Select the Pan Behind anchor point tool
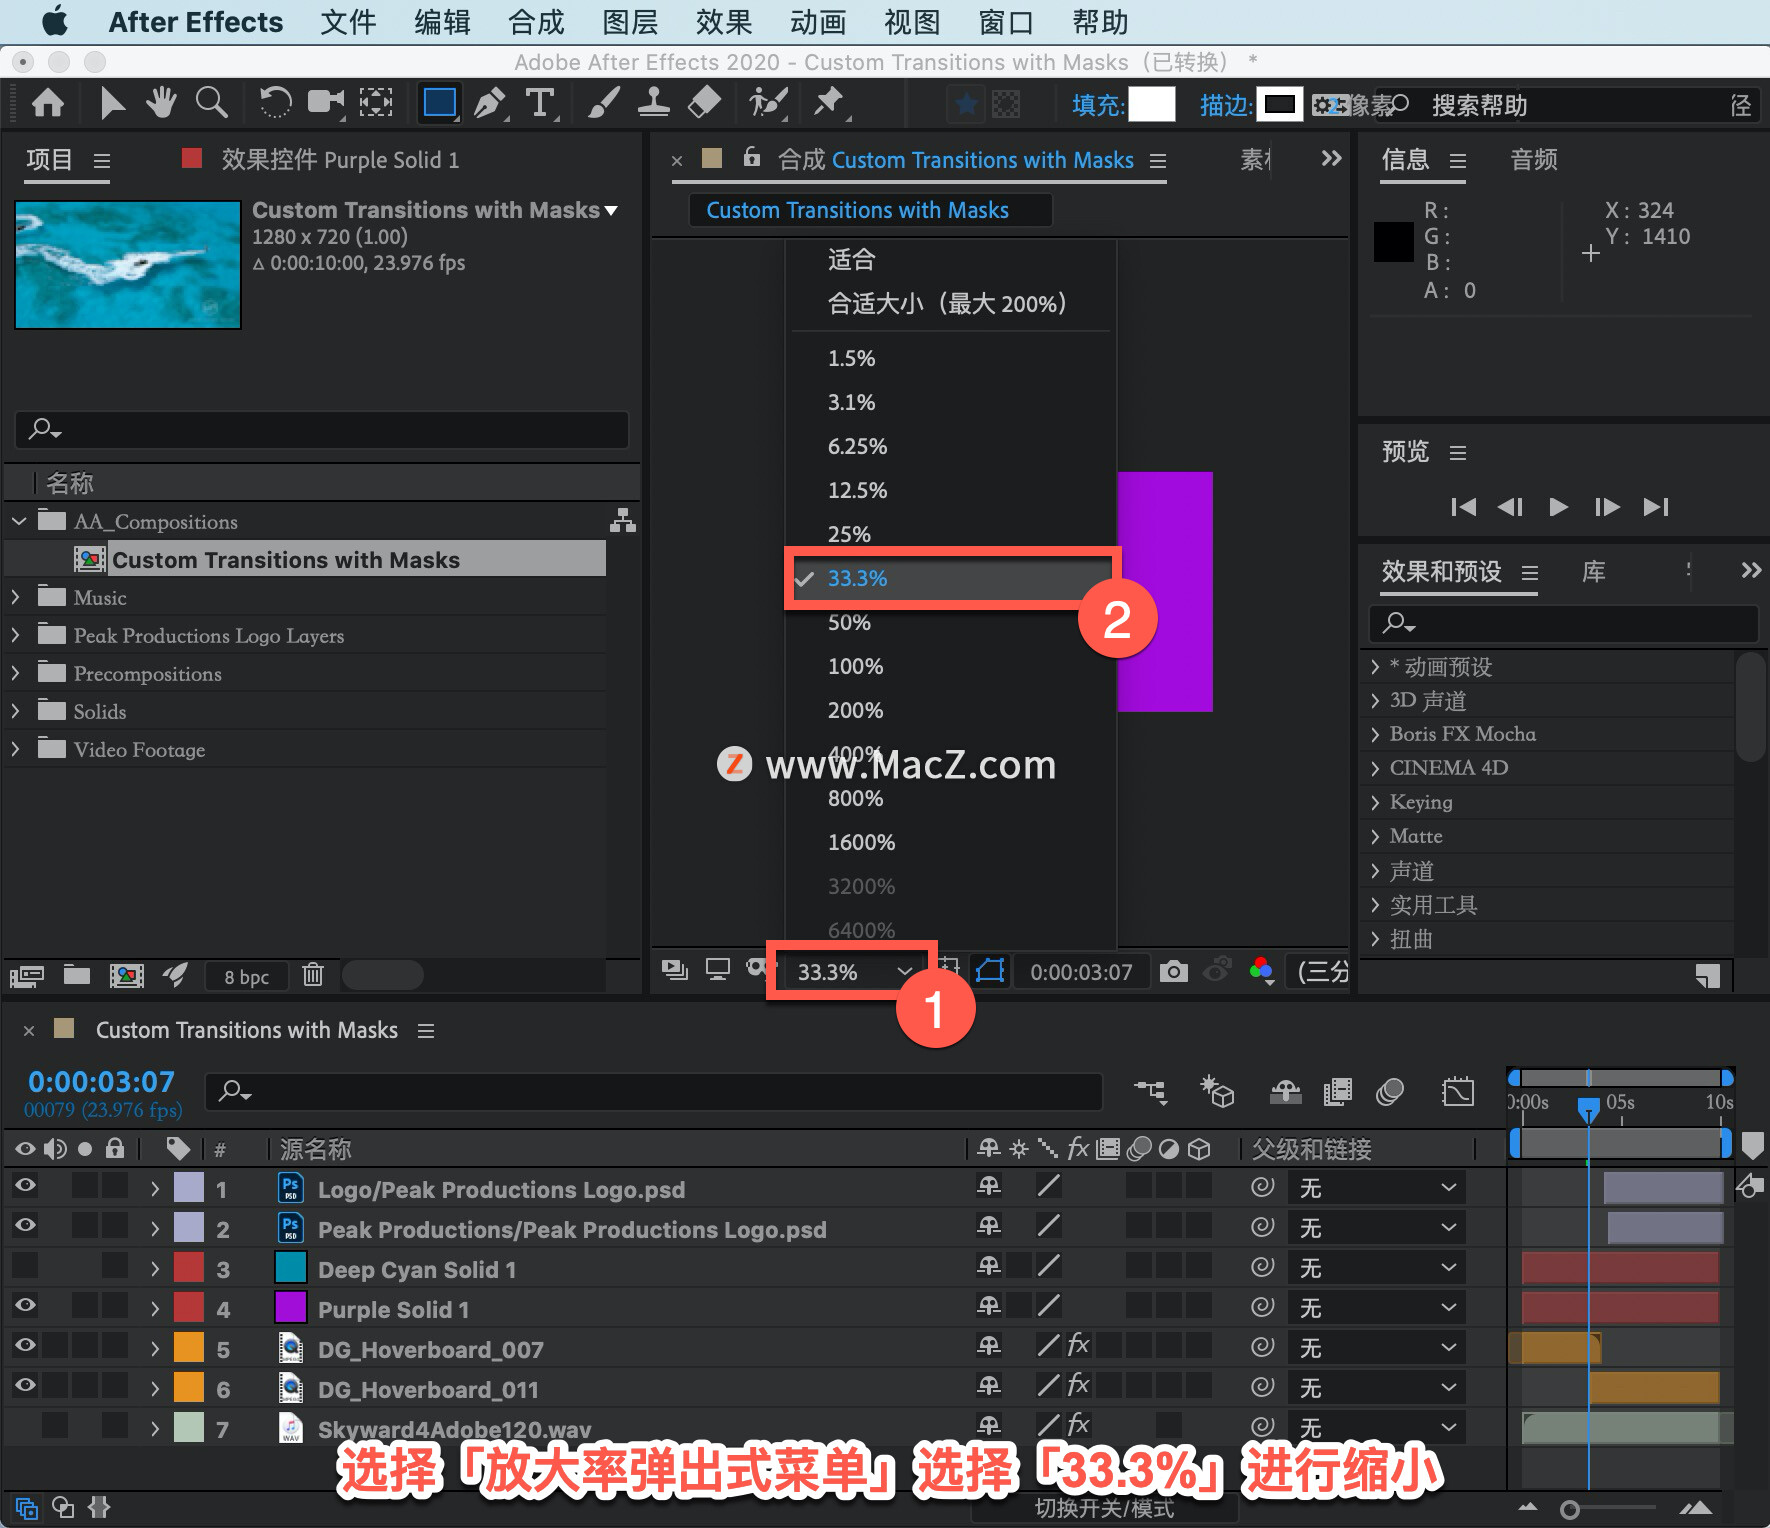Viewport: 1770px width, 1528px height. 376,102
